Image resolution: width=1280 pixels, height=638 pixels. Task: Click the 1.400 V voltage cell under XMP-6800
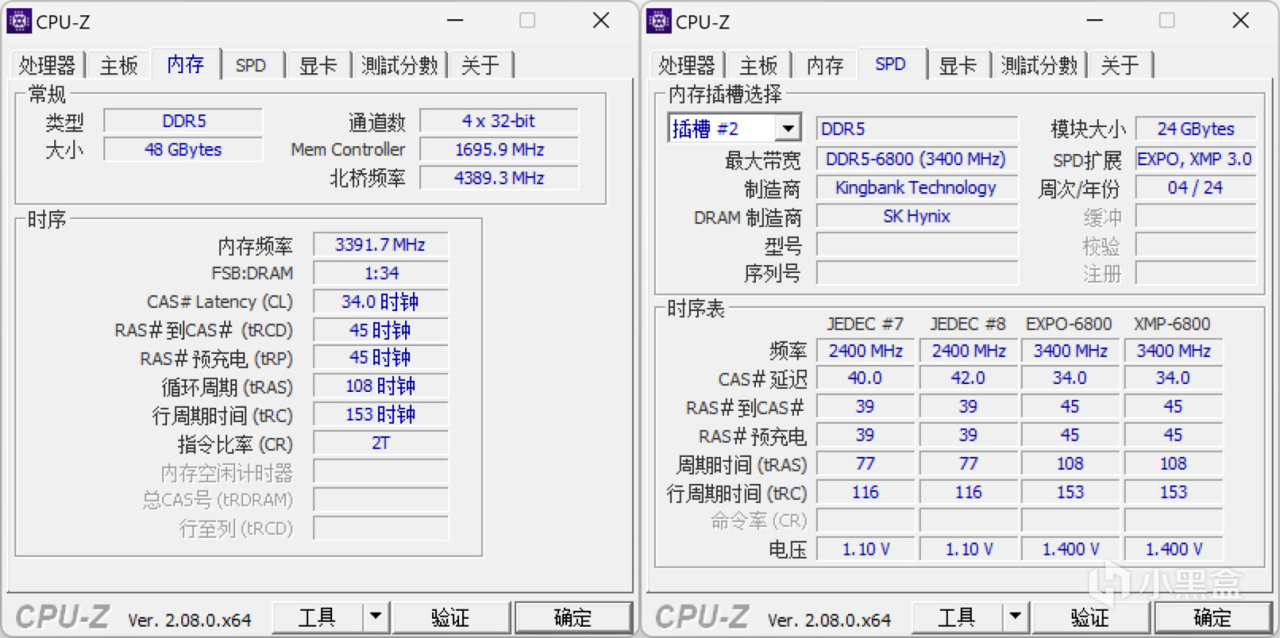click(1173, 549)
